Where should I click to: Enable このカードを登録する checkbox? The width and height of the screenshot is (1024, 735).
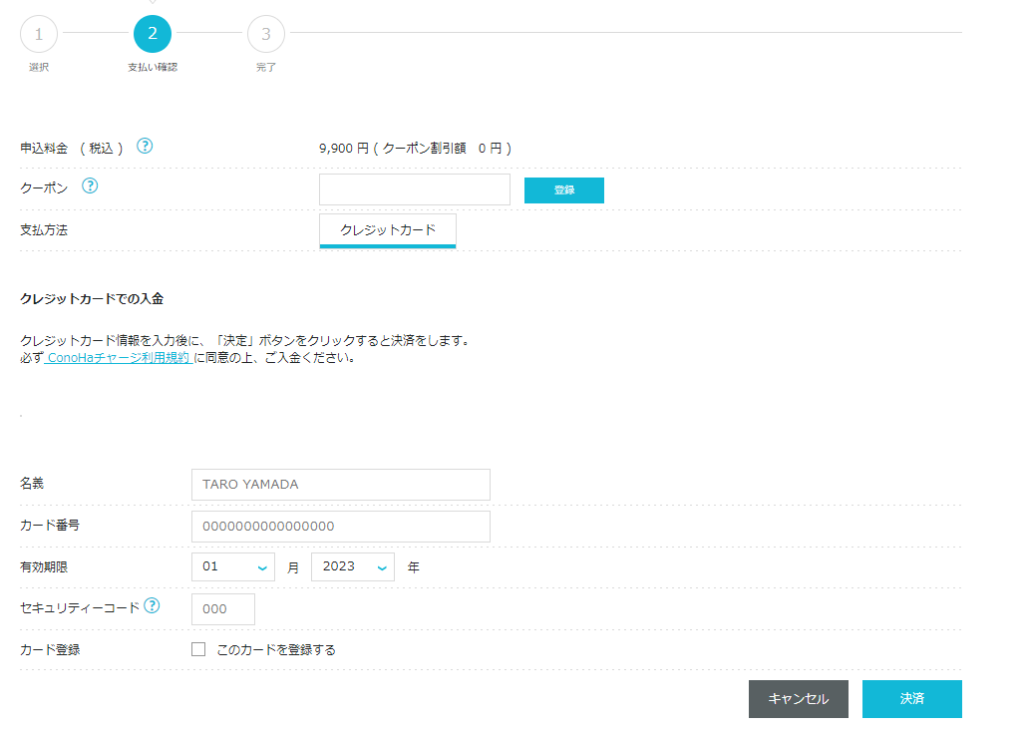click(x=198, y=650)
